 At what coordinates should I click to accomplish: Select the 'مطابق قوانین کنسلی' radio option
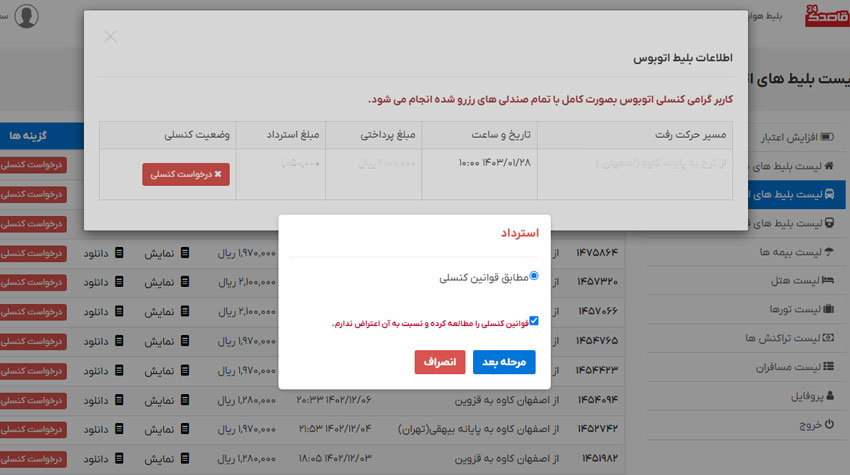[x=534, y=276]
